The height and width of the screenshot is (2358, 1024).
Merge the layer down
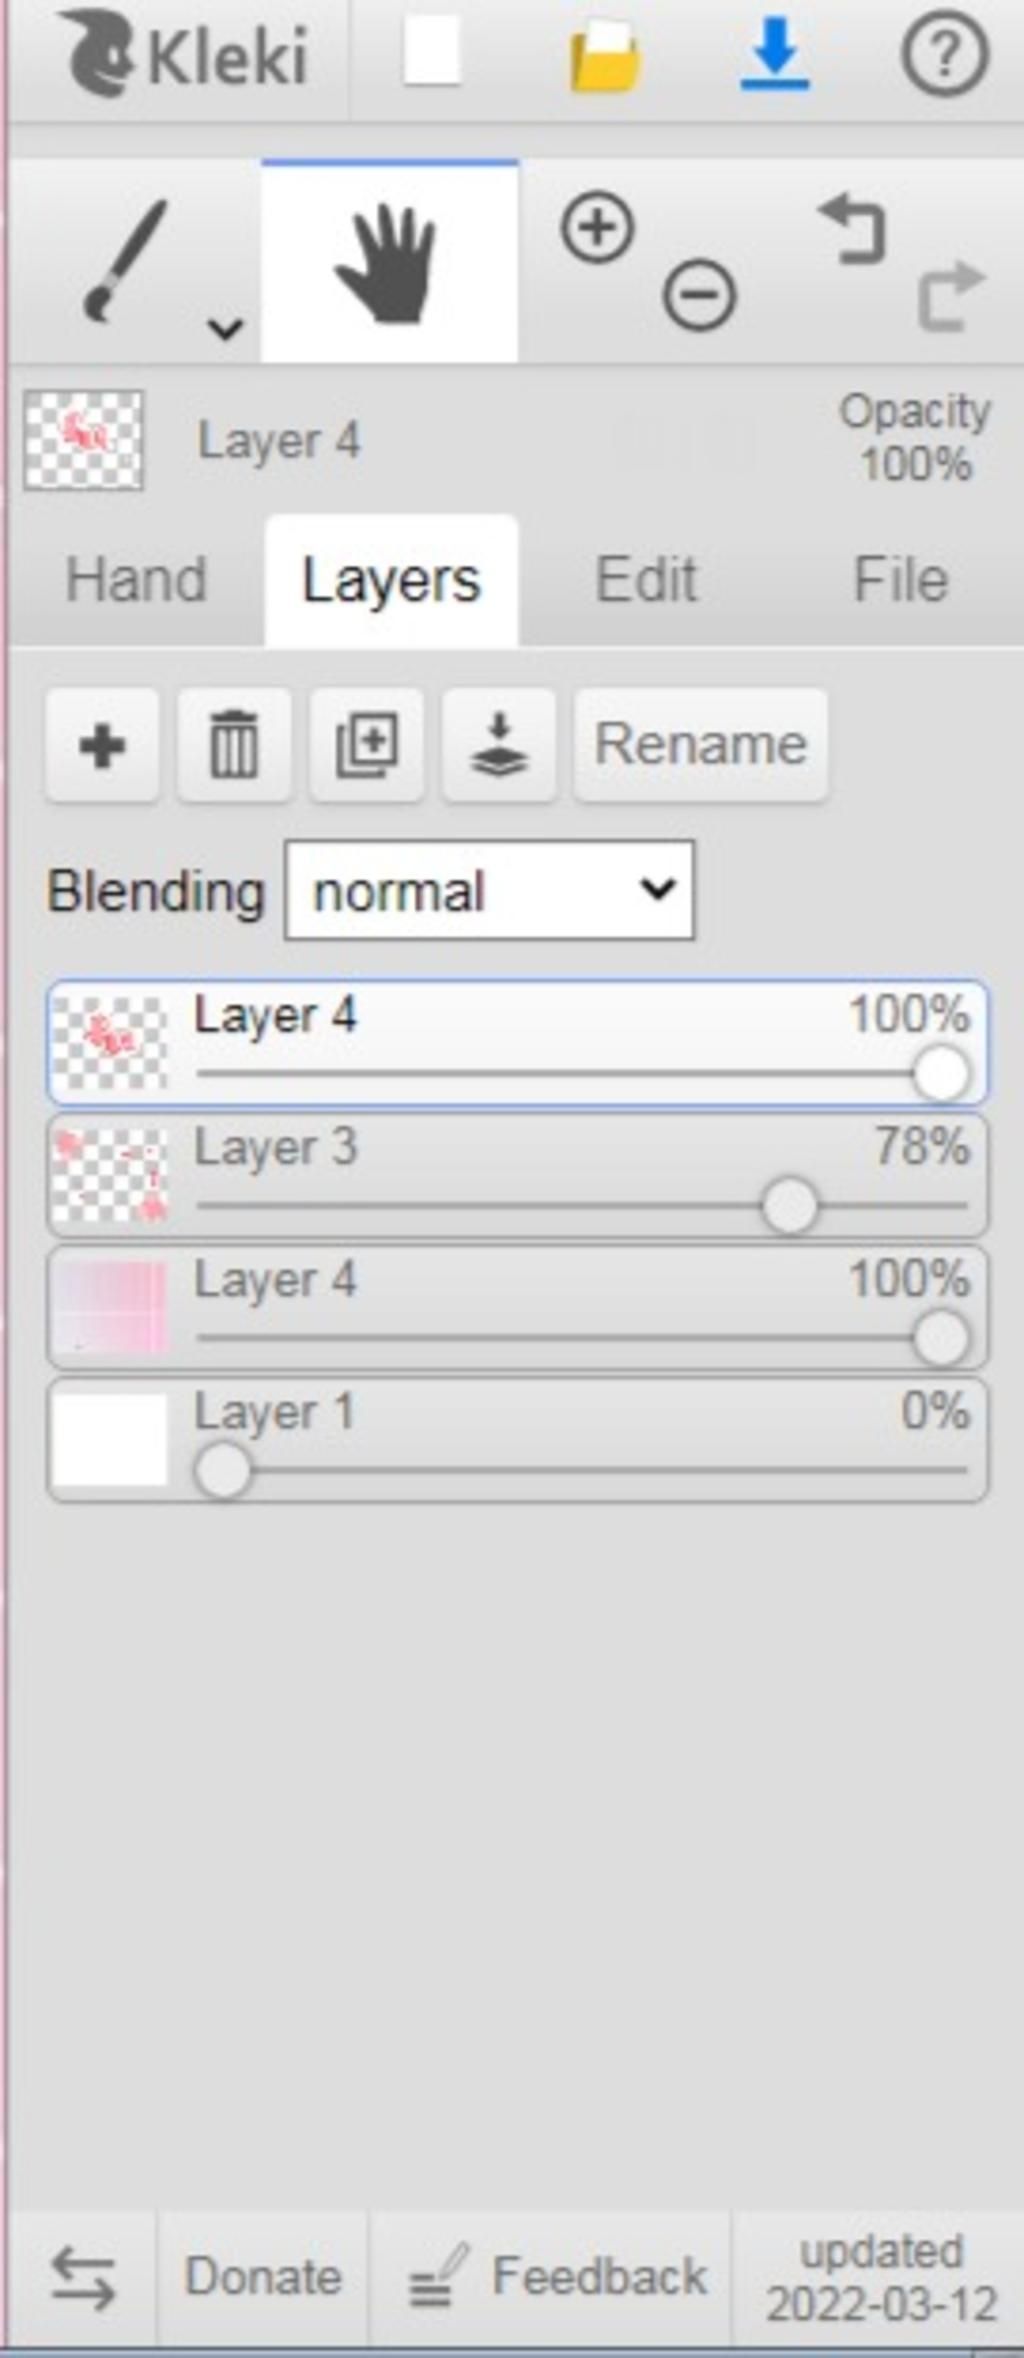click(x=499, y=745)
